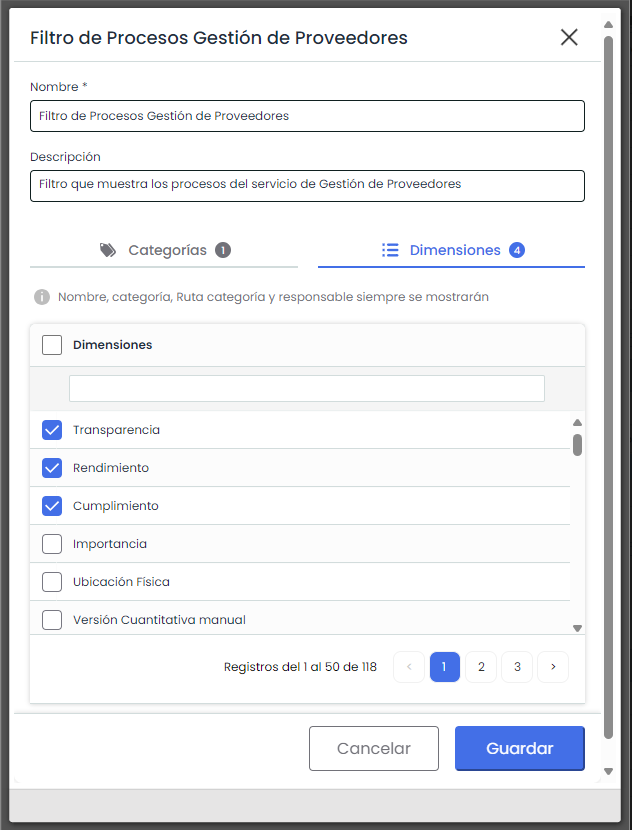Uncheck the Rendimiento dimension
Image resolution: width=632 pixels, height=830 pixels.
click(52, 468)
